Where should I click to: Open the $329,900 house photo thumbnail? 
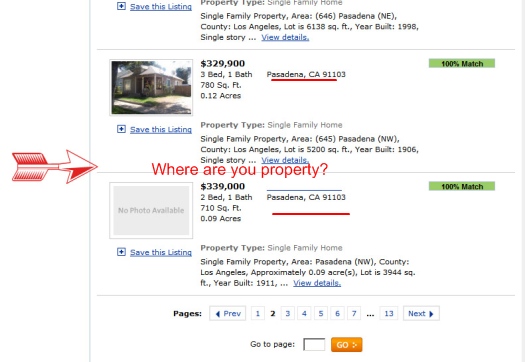[151, 87]
